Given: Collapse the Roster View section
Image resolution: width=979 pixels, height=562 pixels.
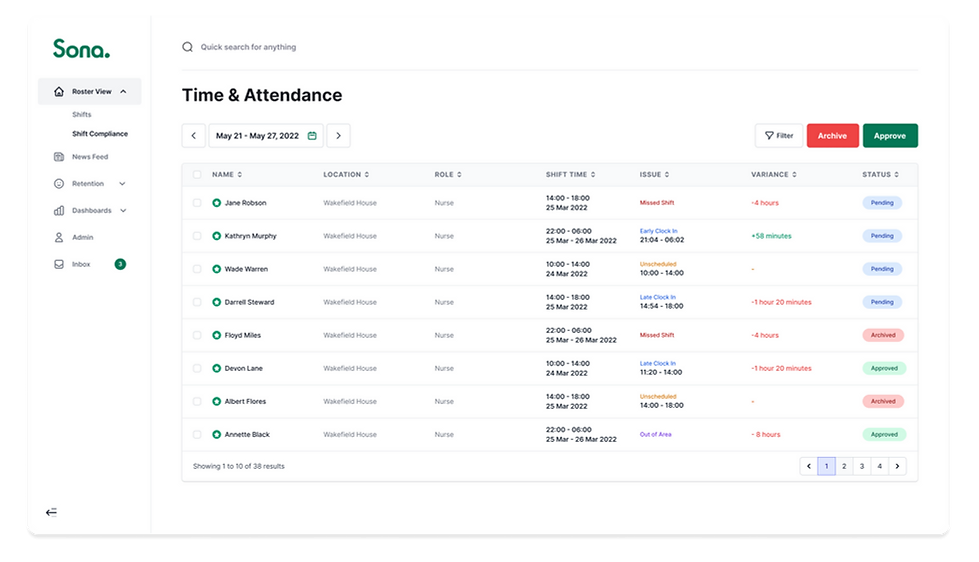Looking at the screenshot, I should (123, 92).
